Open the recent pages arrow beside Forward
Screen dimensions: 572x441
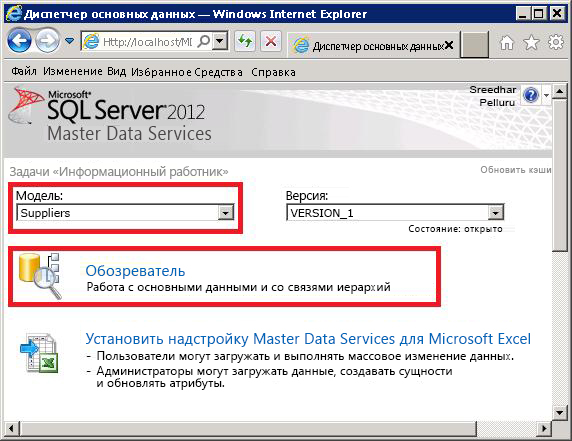[69, 40]
